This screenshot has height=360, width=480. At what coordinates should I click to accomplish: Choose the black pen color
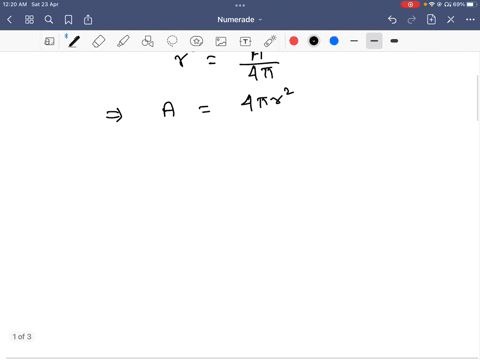coord(314,41)
